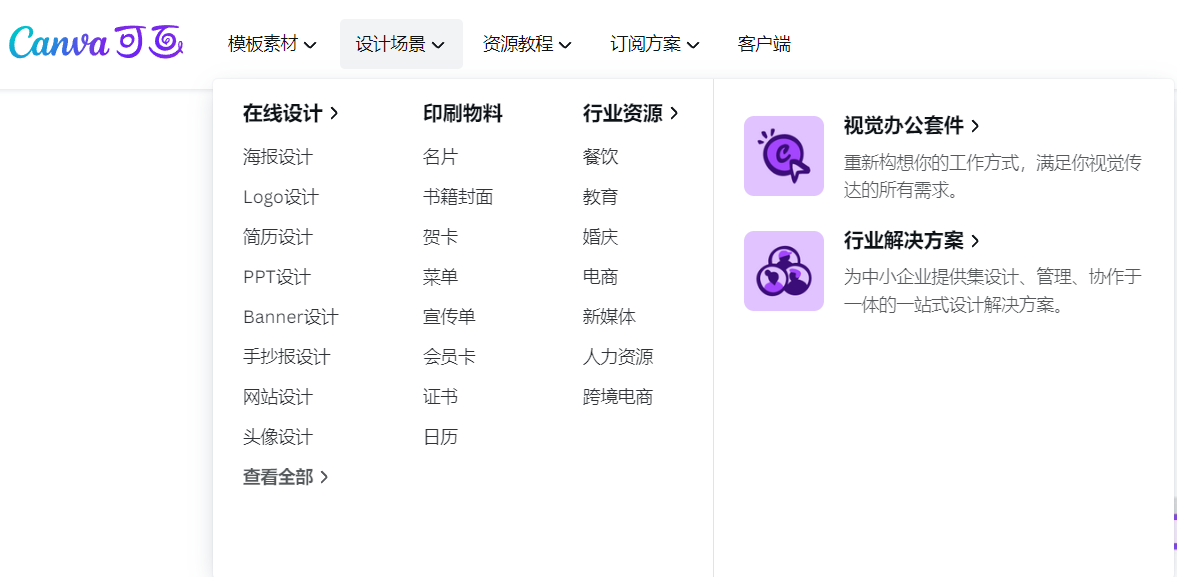Click 查看全部 to see all designs
This screenshot has width=1177, height=577.
click(x=286, y=477)
